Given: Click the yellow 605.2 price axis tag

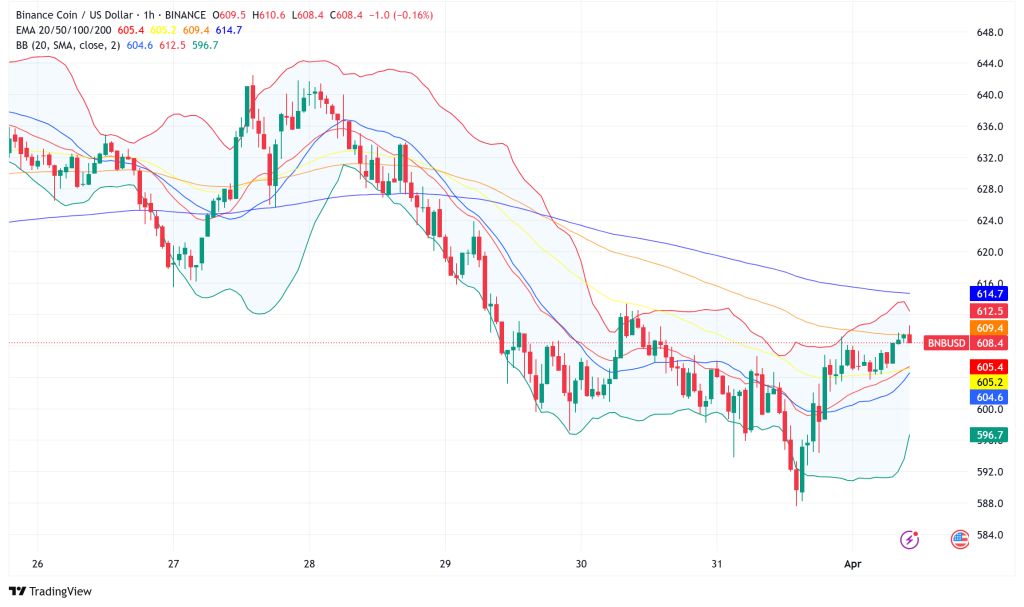Looking at the screenshot, I should [x=989, y=382].
